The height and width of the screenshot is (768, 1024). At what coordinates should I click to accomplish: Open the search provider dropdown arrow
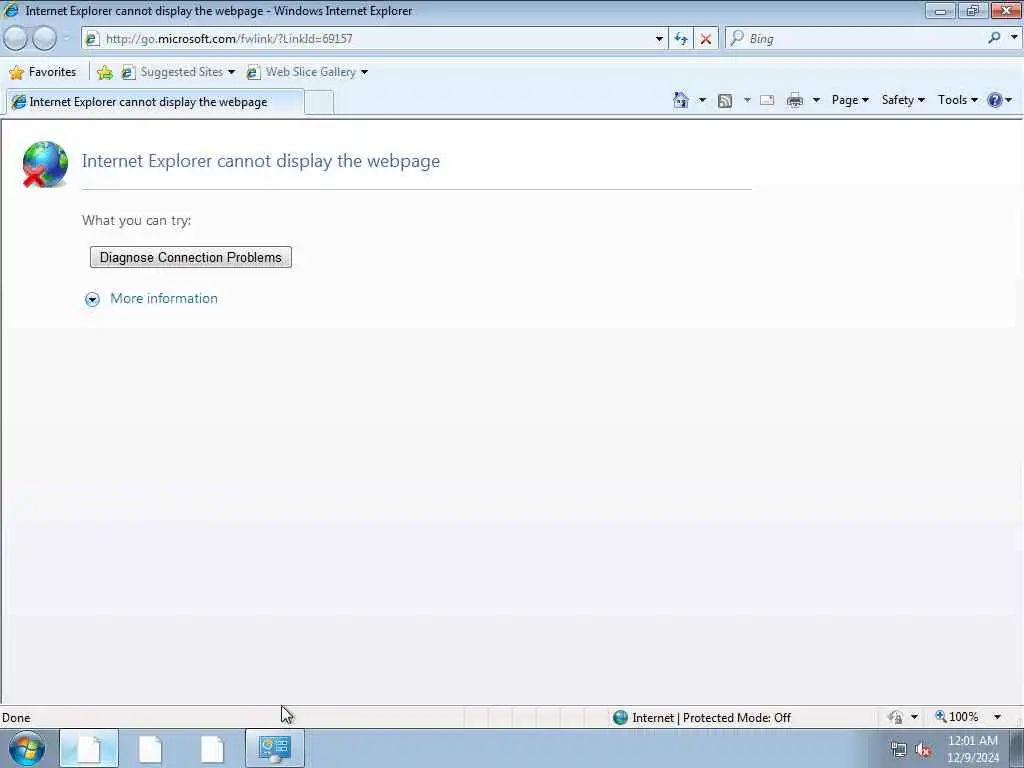[x=1014, y=38]
